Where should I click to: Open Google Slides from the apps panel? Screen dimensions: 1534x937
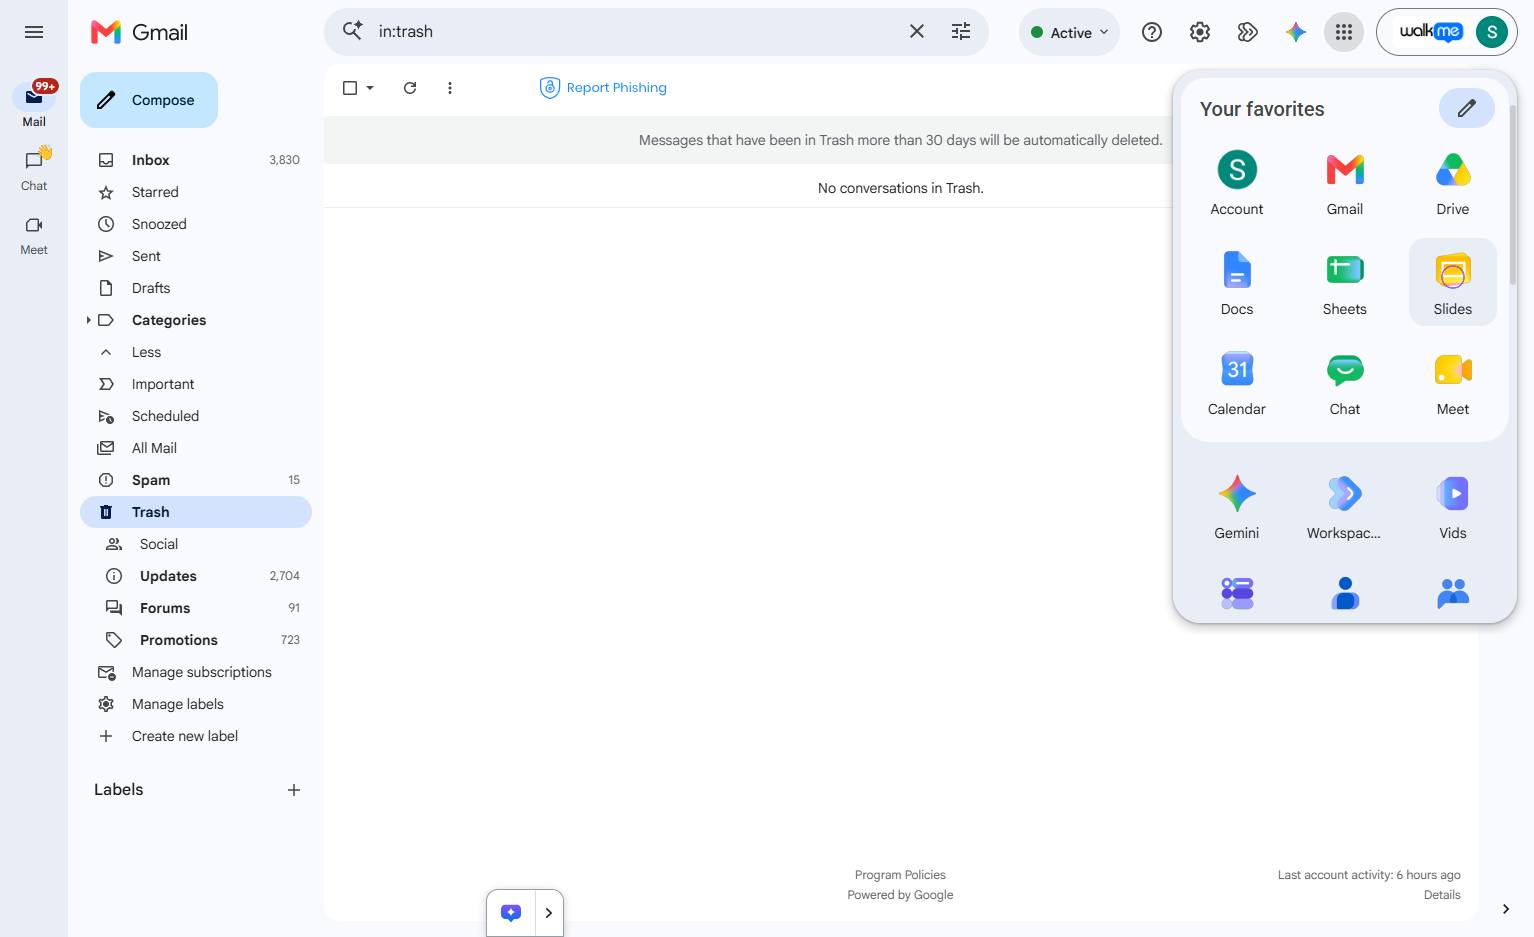[1452, 282]
